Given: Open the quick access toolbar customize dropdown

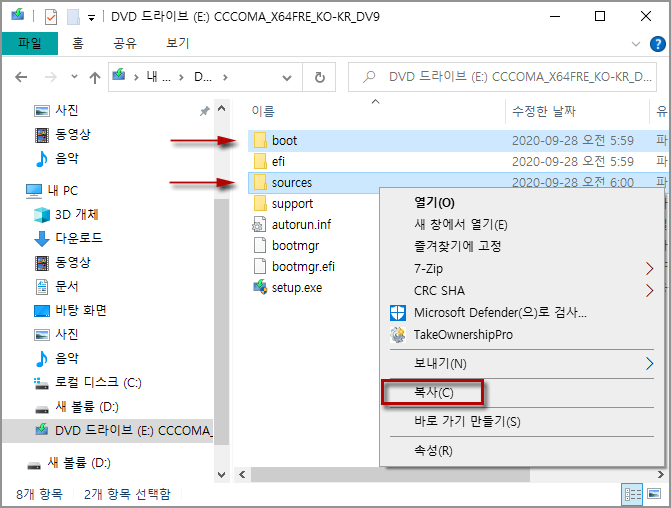Looking at the screenshot, I should pos(91,18).
